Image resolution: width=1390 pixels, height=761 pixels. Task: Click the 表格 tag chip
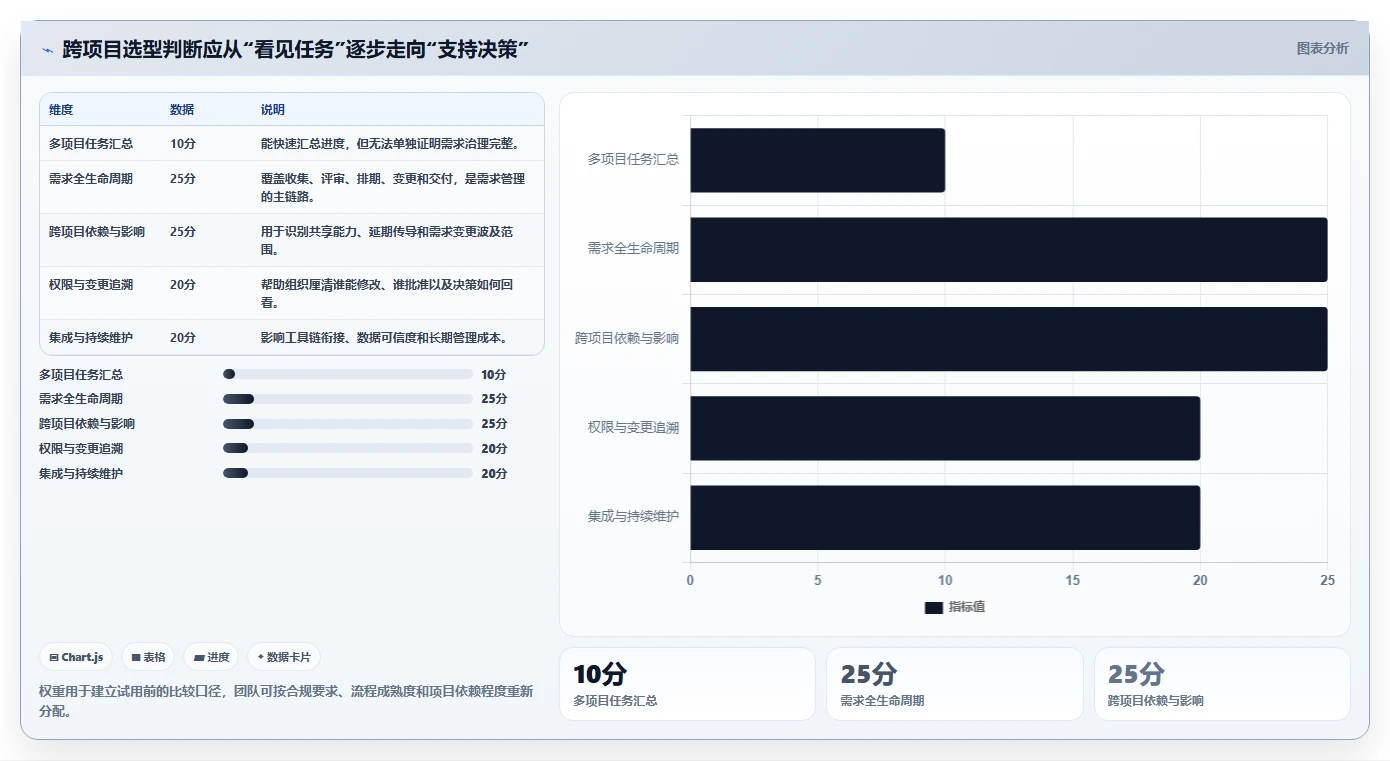tap(148, 657)
